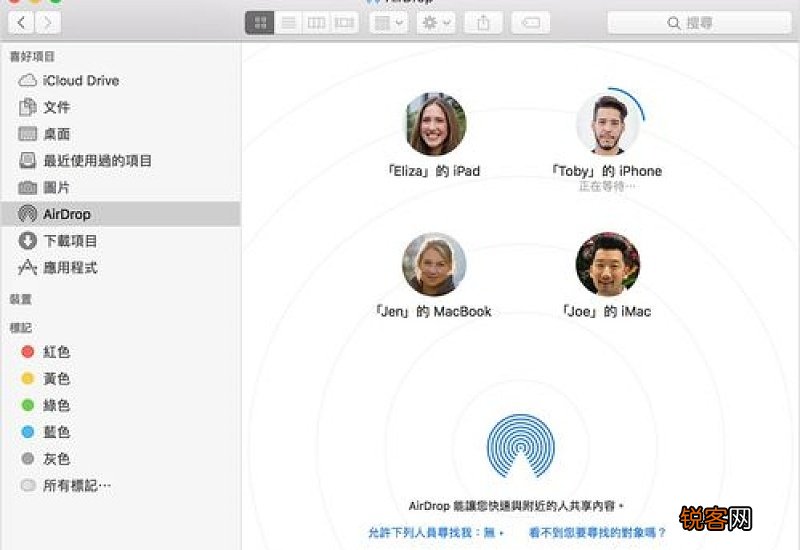800x550 pixels.
Task: Open 圖片 in the sidebar
Action: (120, 188)
